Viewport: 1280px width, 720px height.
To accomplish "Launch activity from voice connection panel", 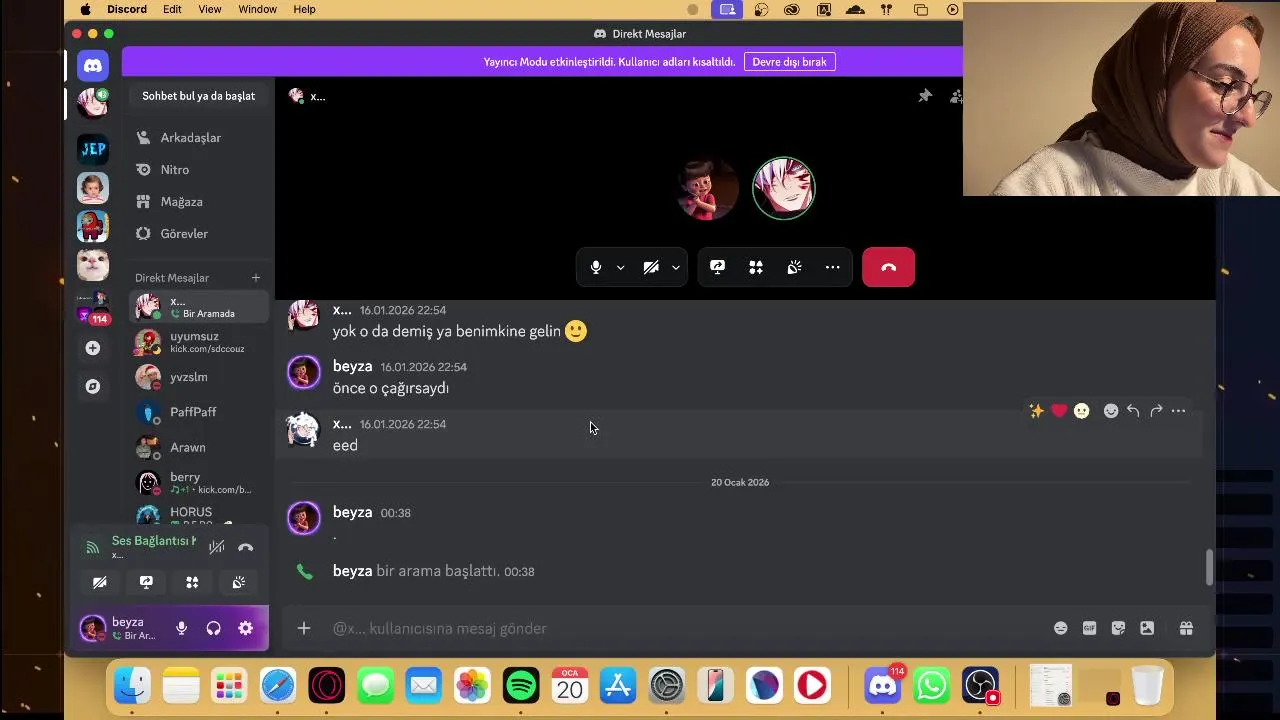I will [192, 582].
